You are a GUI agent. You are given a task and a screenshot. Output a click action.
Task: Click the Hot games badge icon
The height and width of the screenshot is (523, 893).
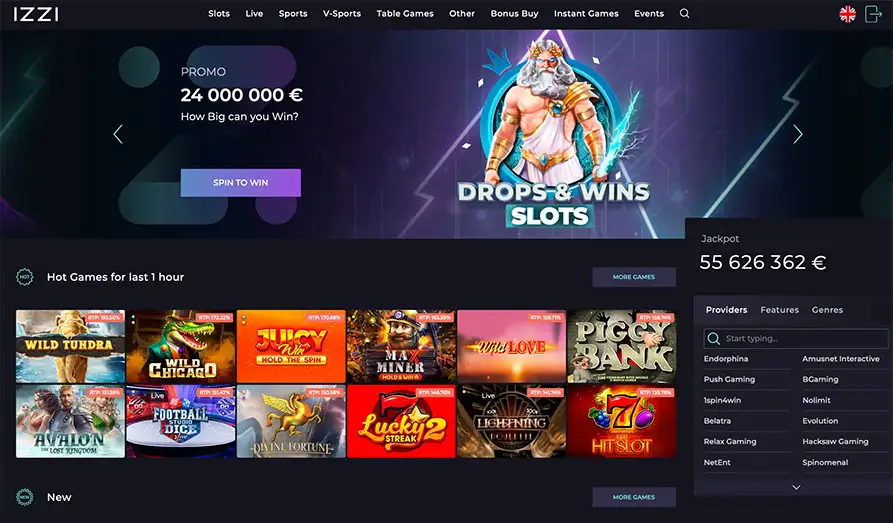(x=24, y=277)
